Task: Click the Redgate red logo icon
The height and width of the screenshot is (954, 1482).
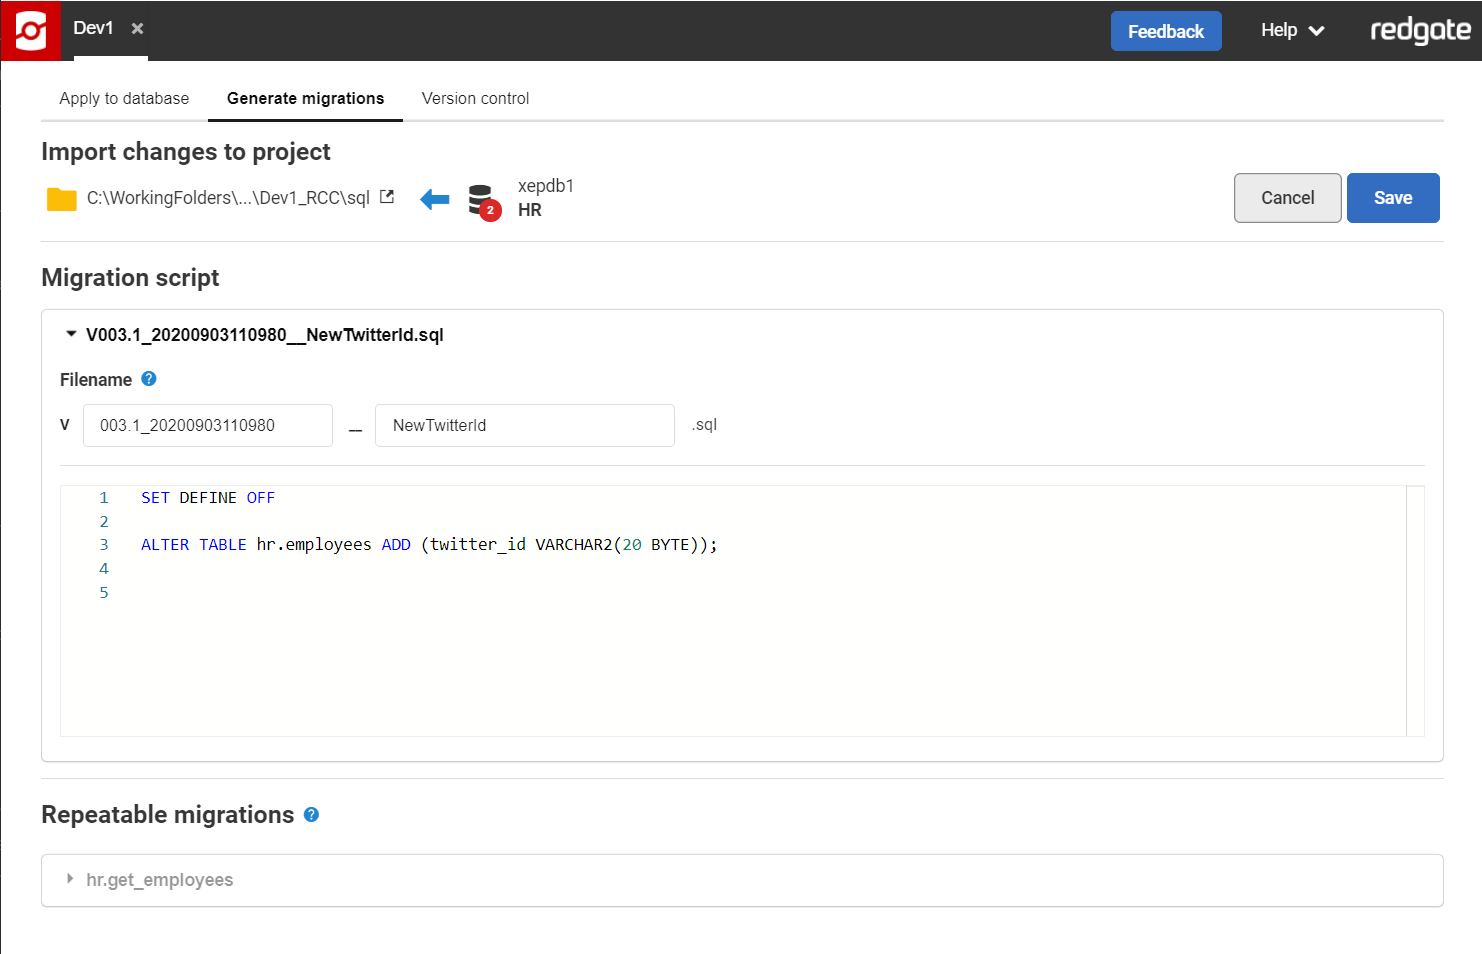Action: (x=31, y=31)
